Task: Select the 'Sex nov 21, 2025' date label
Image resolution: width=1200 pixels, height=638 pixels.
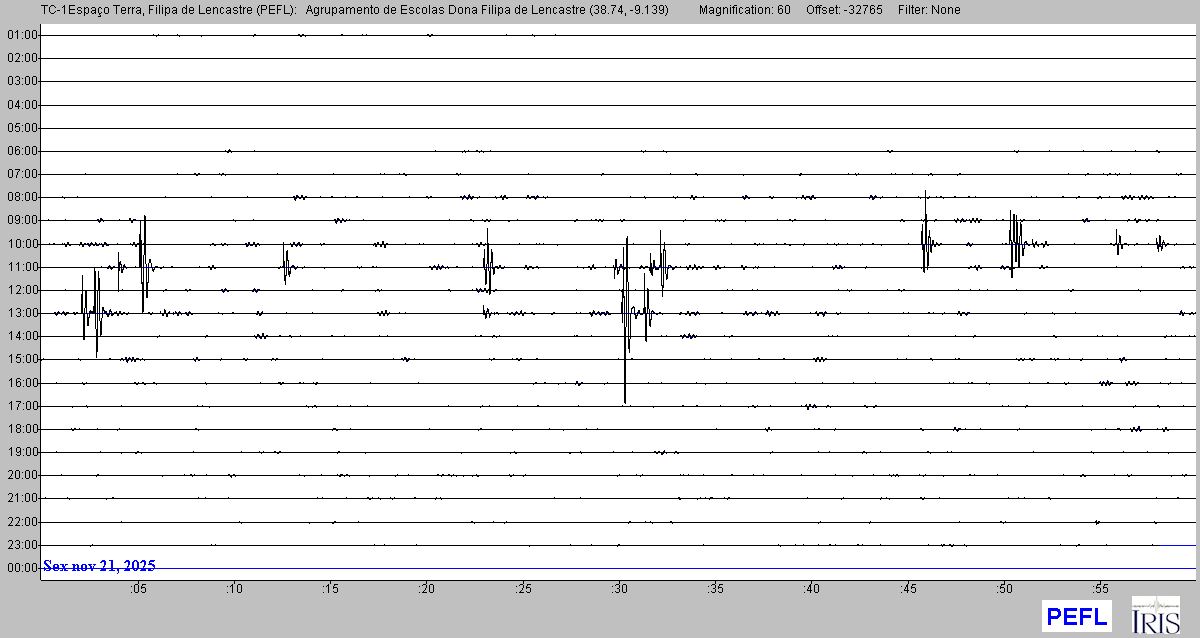Action: click(99, 566)
